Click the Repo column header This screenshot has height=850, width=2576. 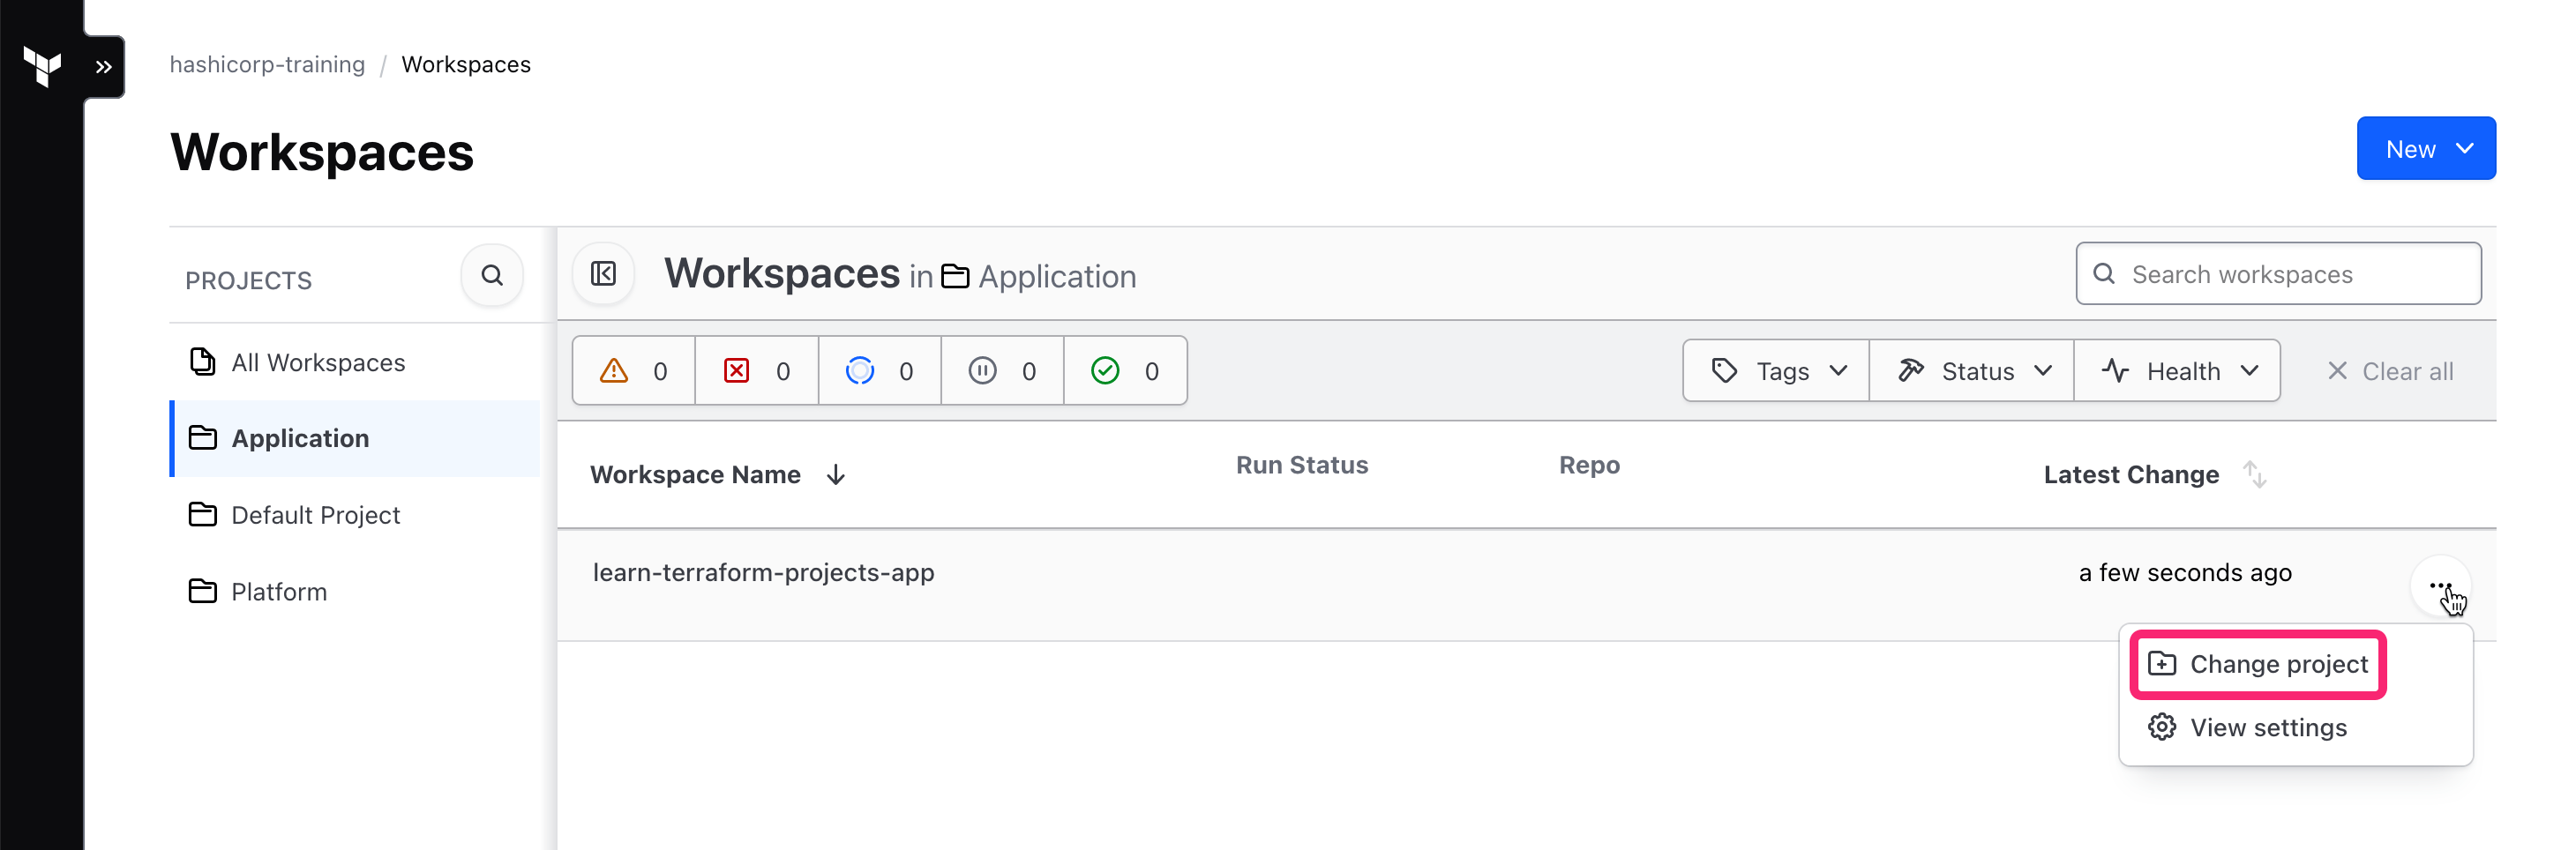coord(1589,465)
